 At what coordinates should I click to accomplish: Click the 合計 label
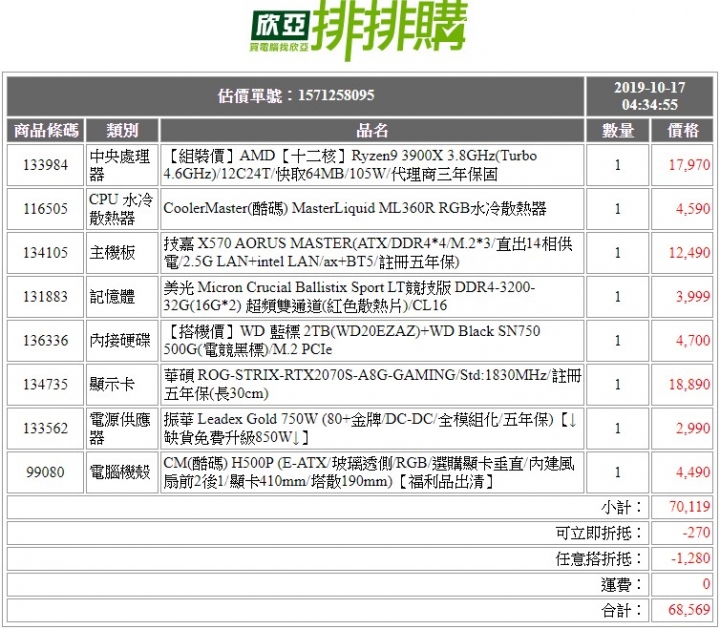(622, 611)
